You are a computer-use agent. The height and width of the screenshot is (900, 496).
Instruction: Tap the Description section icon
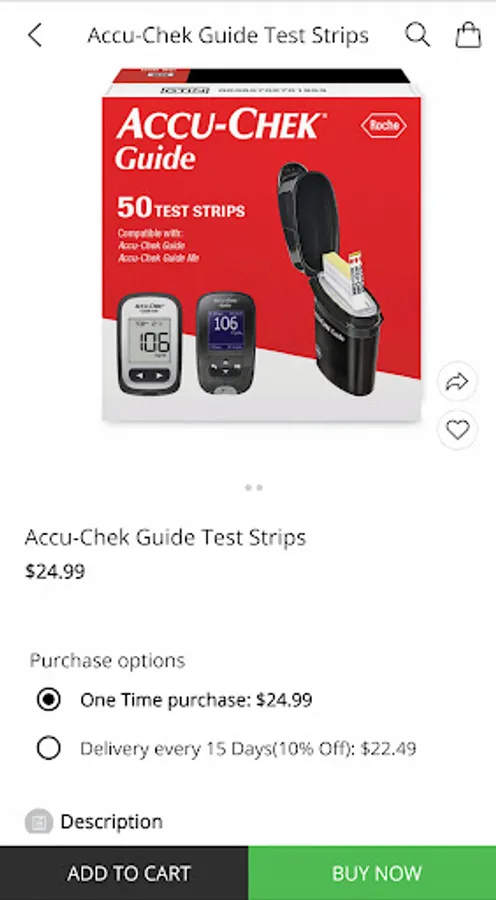tap(39, 823)
